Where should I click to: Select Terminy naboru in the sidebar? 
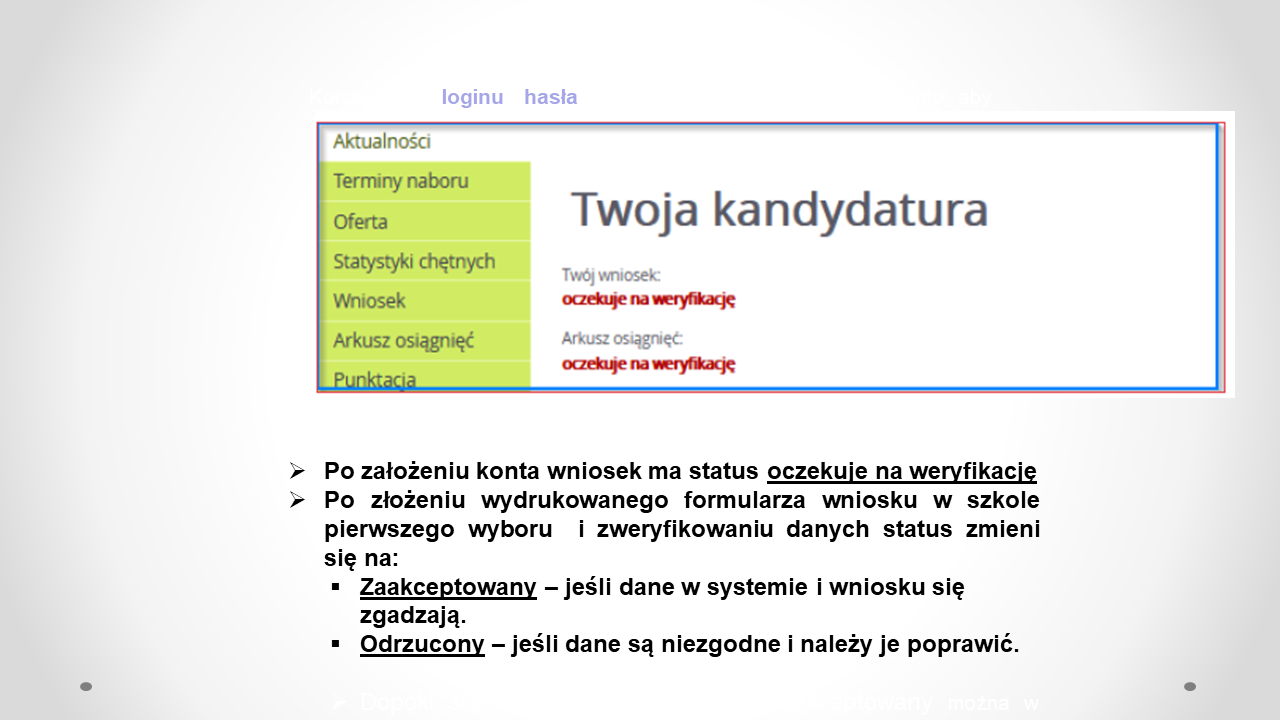tap(400, 181)
